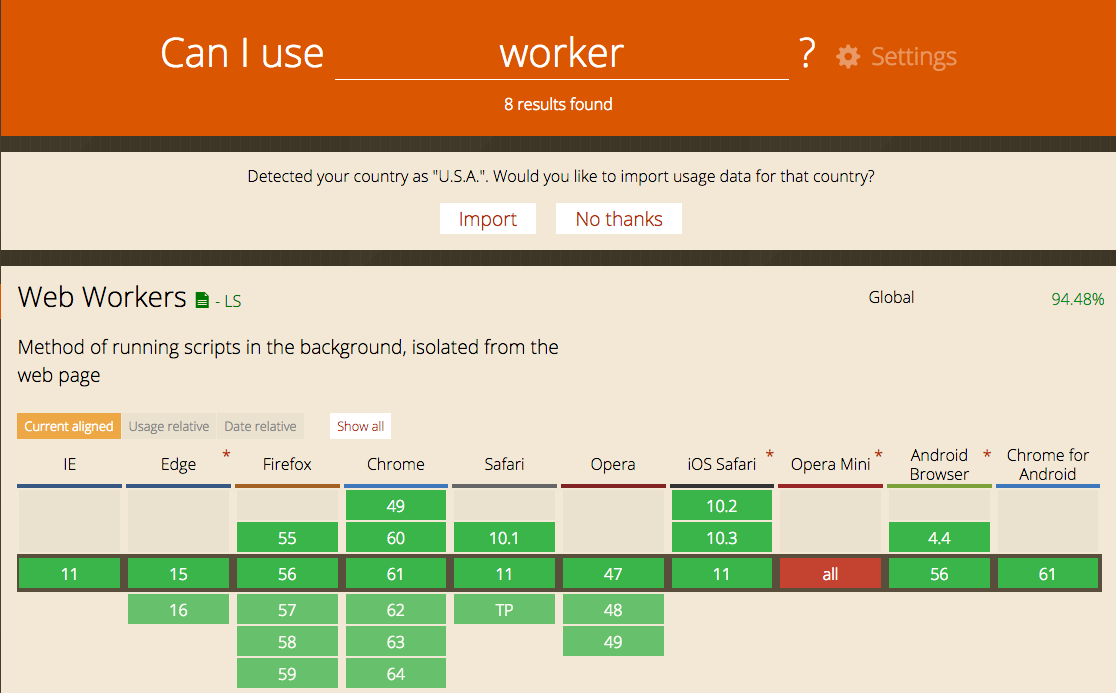Dismiss the prompt with No thanks

618,218
